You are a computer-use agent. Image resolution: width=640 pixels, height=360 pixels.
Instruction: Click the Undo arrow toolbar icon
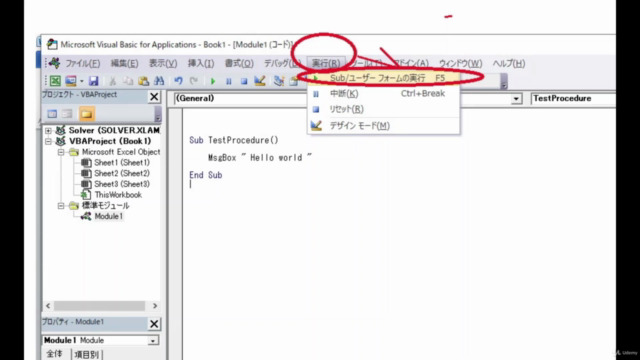178,81
